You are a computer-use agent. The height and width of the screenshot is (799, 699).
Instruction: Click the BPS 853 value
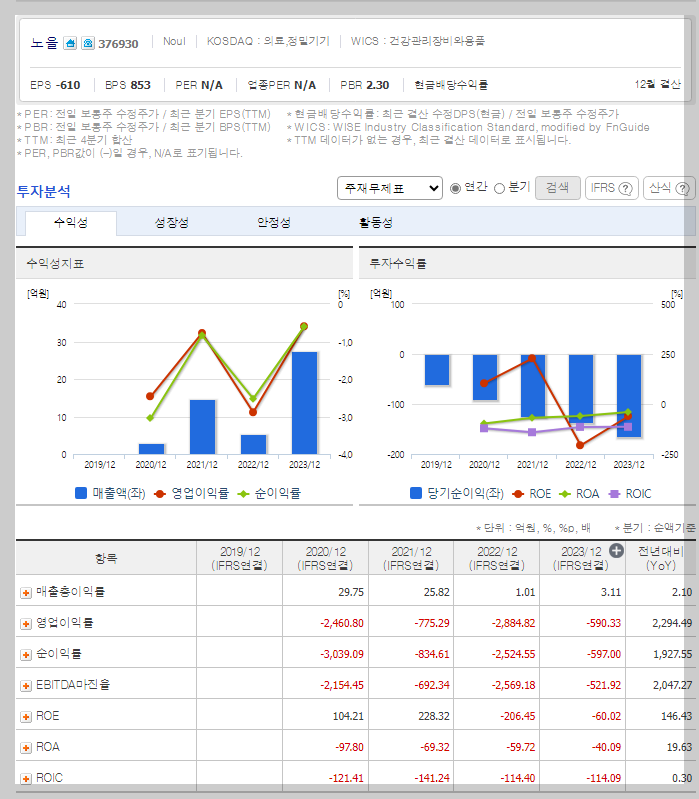[x=141, y=85]
